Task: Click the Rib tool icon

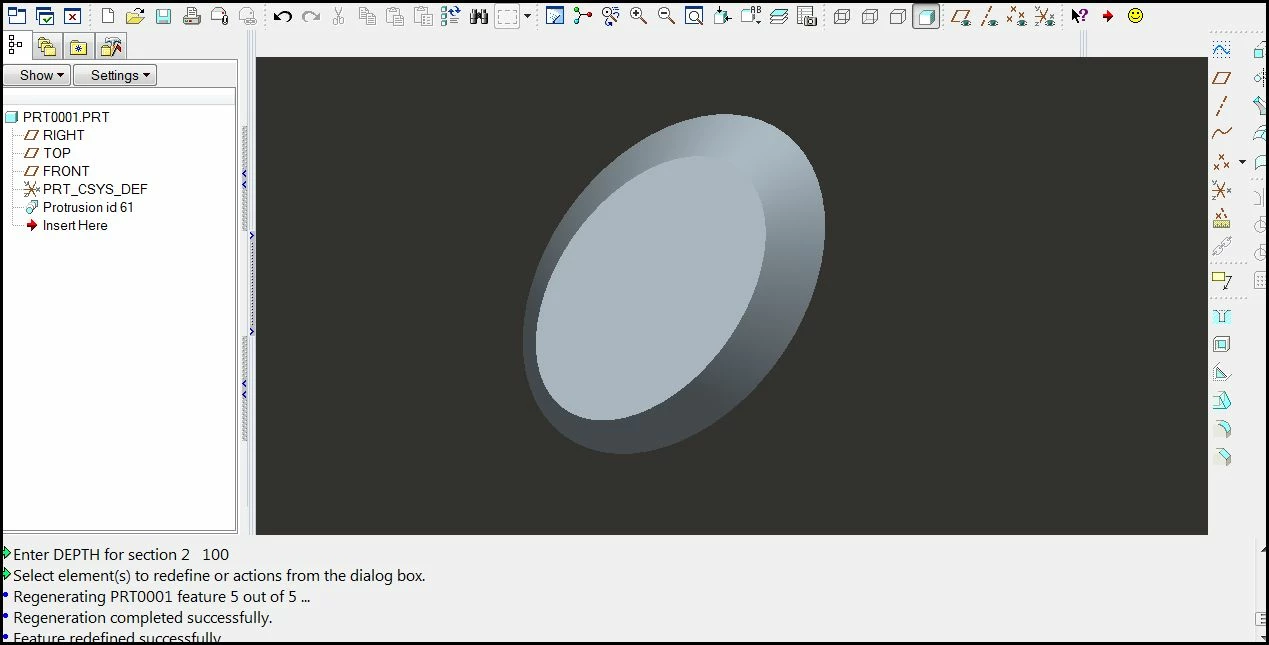Action: [1221, 373]
